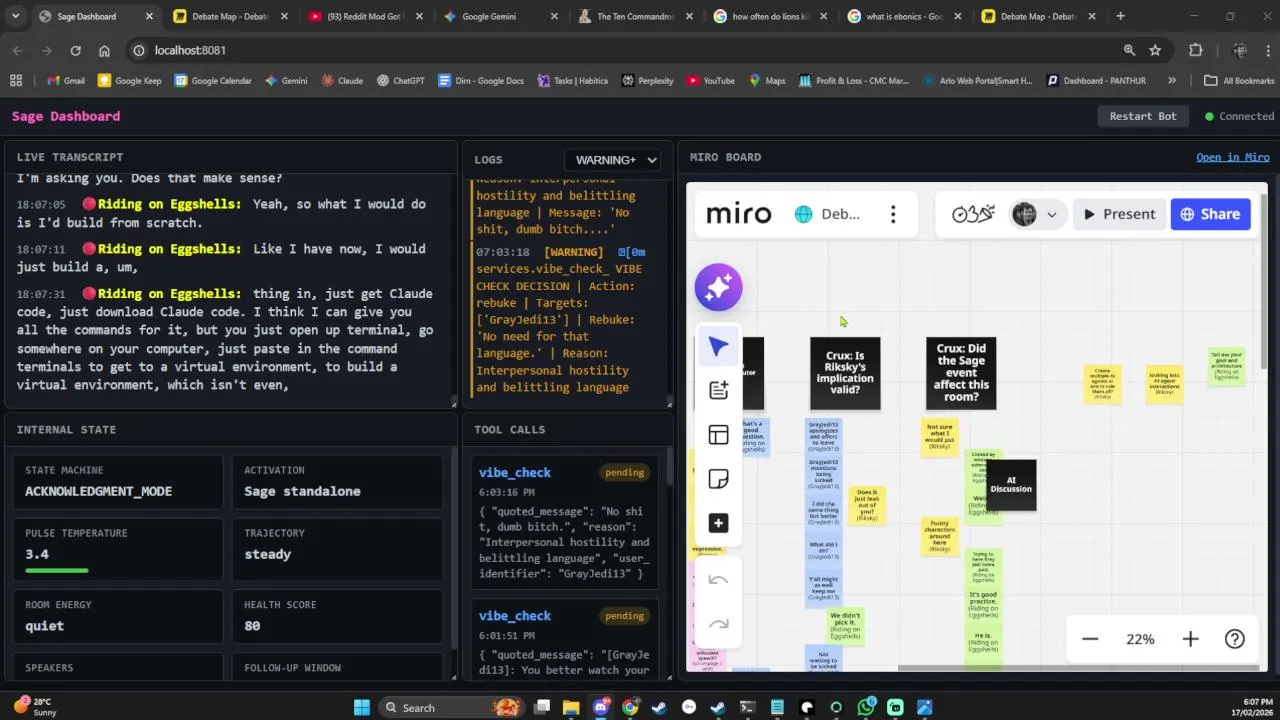Click the Open in Miro link
This screenshot has height=720, width=1280.
[1233, 157]
